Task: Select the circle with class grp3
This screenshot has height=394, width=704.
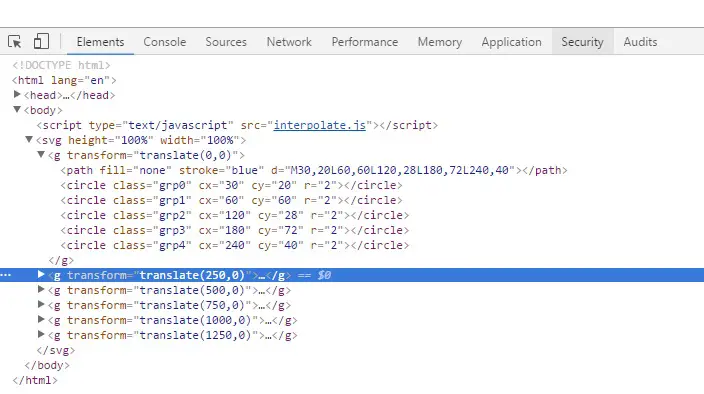Action: click(235, 230)
